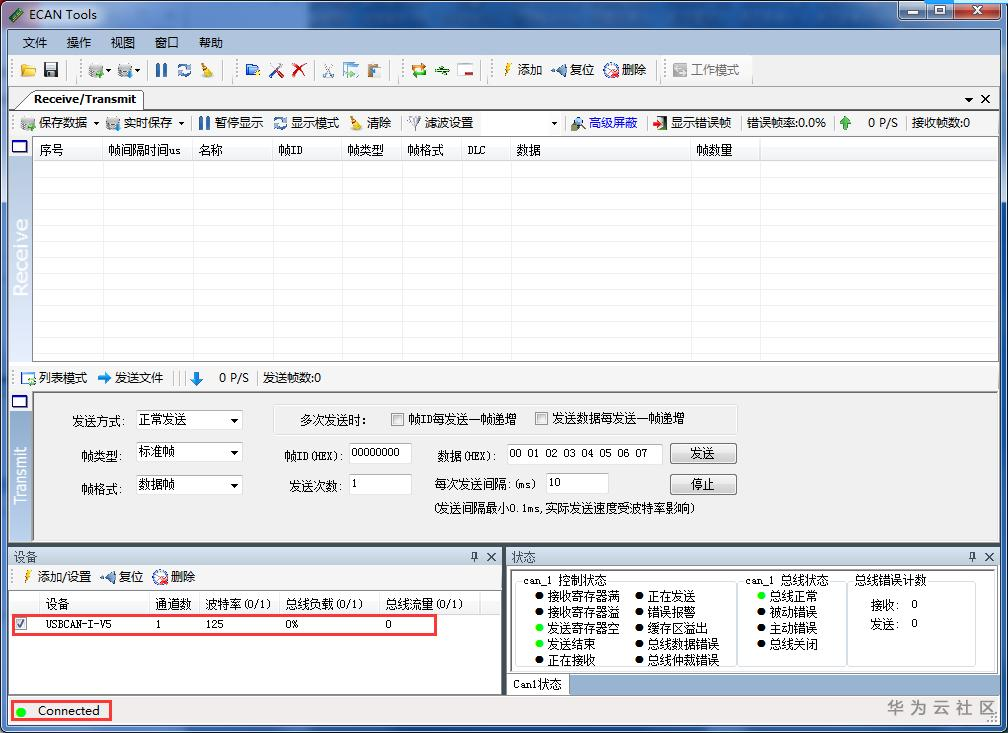Toggle the Receive panel square icon
This screenshot has width=1008, height=733.
(20, 147)
